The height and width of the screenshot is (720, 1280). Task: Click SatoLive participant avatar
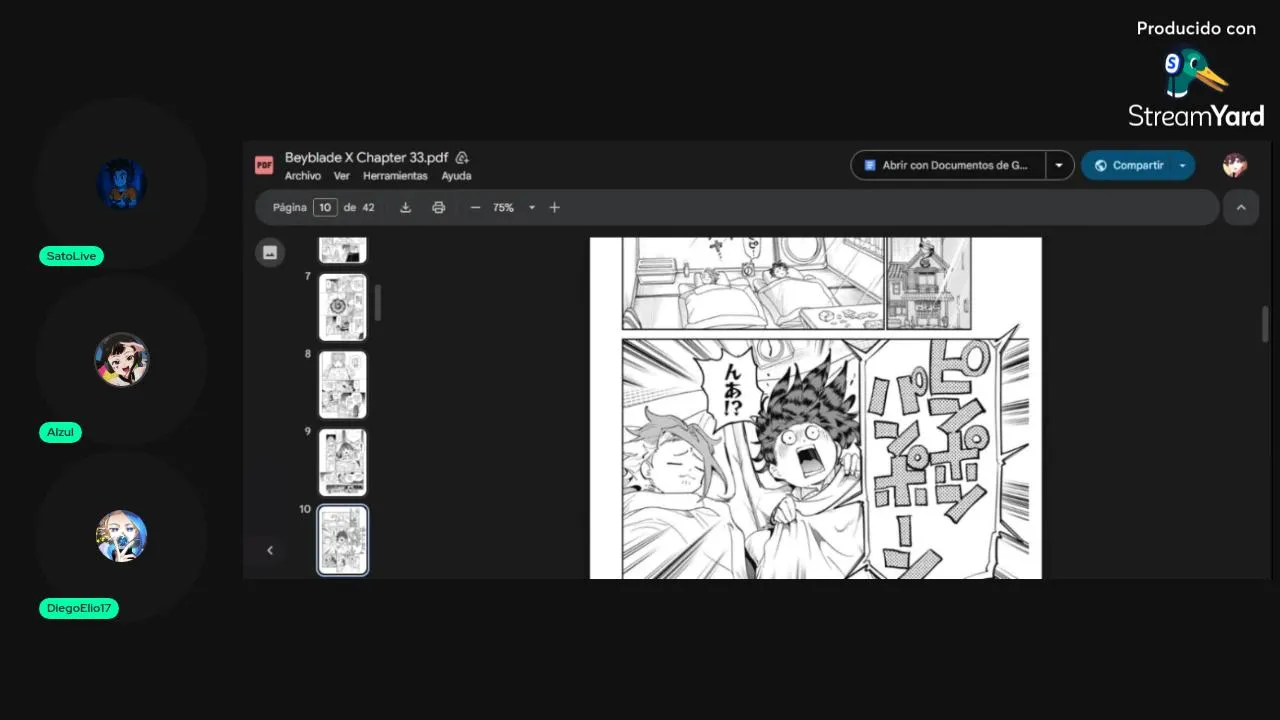[x=122, y=184]
